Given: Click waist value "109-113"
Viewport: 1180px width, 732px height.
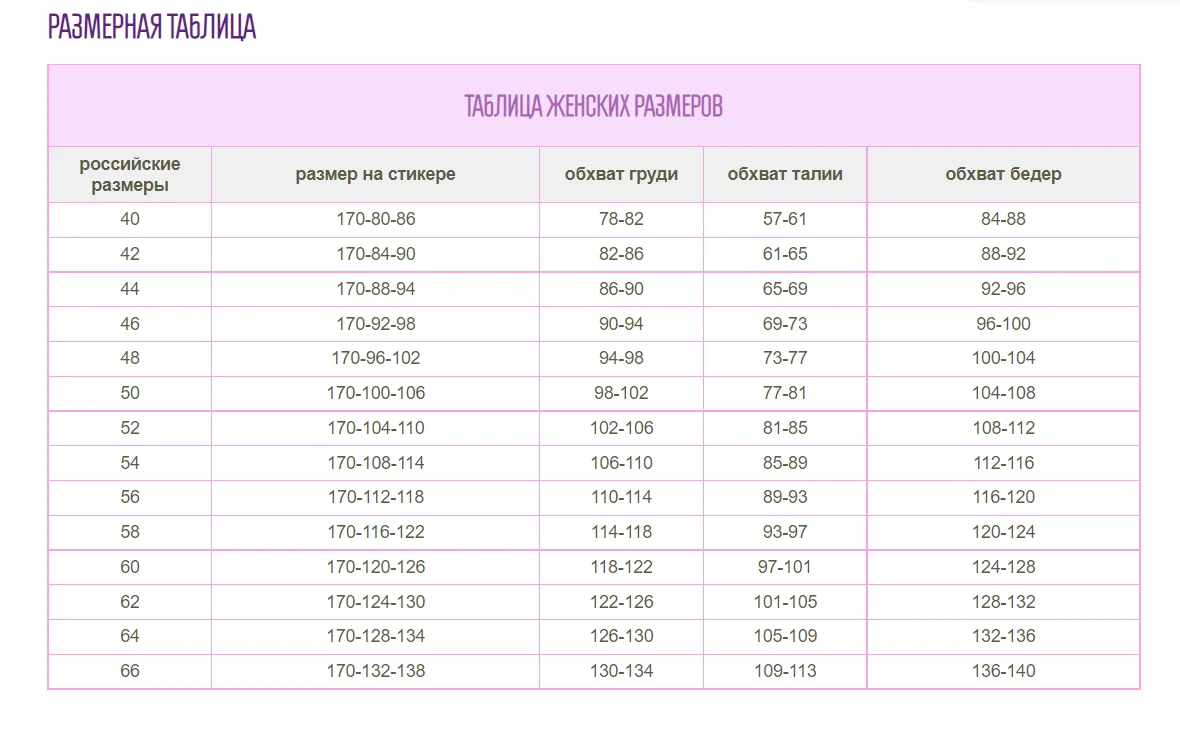Looking at the screenshot, I should pos(785,671).
